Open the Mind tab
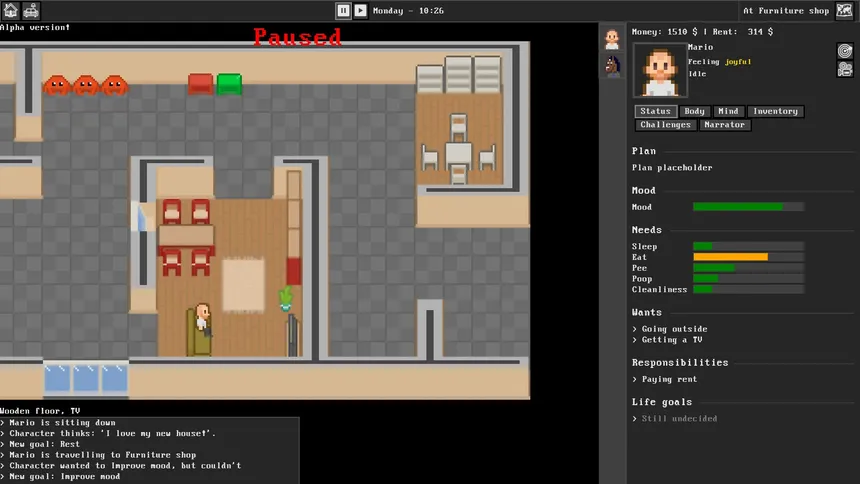860x484 pixels. (x=728, y=111)
